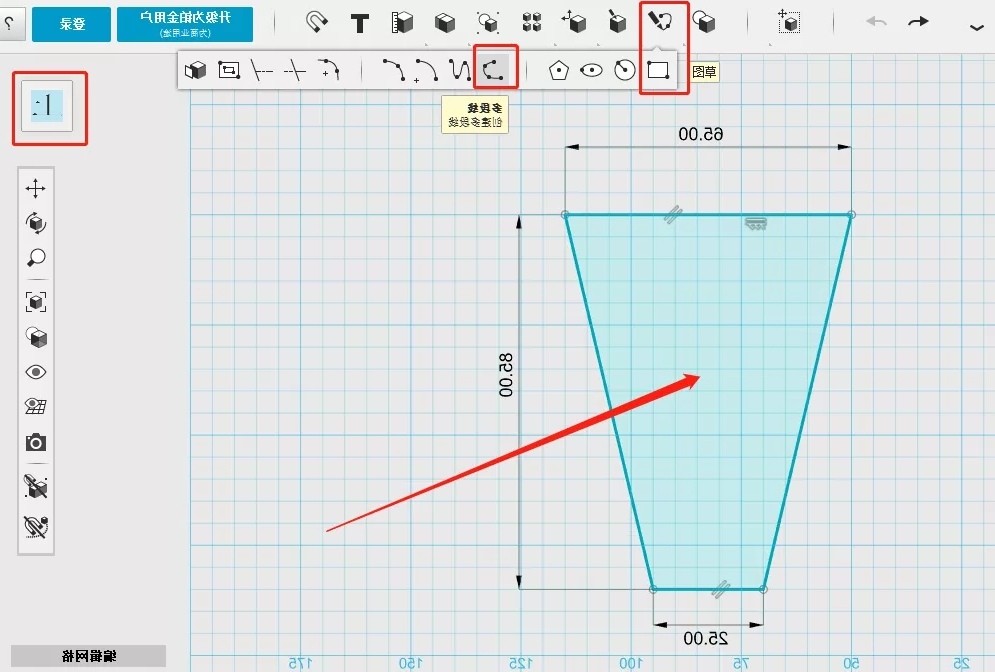The width and height of the screenshot is (995, 672).
Task: Click the black curved arrow button
Action: (918, 22)
